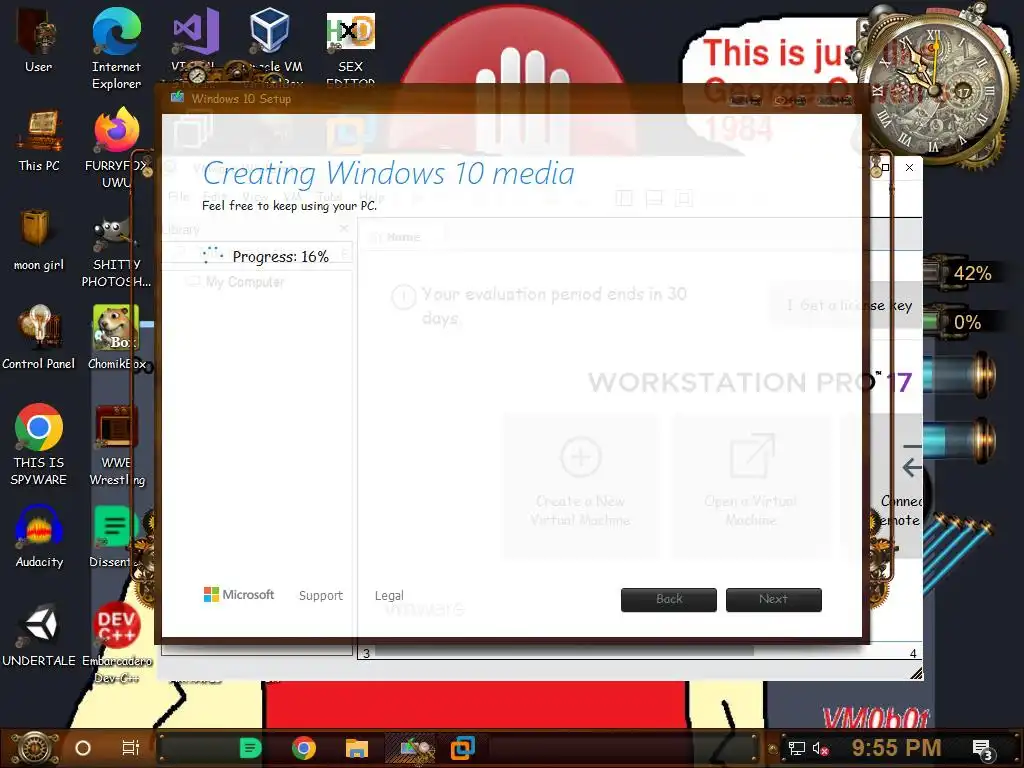Open the Internet Explorer Edge icon
Image resolution: width=1024 pixels, height=768 pixels.
click(116, 47)
